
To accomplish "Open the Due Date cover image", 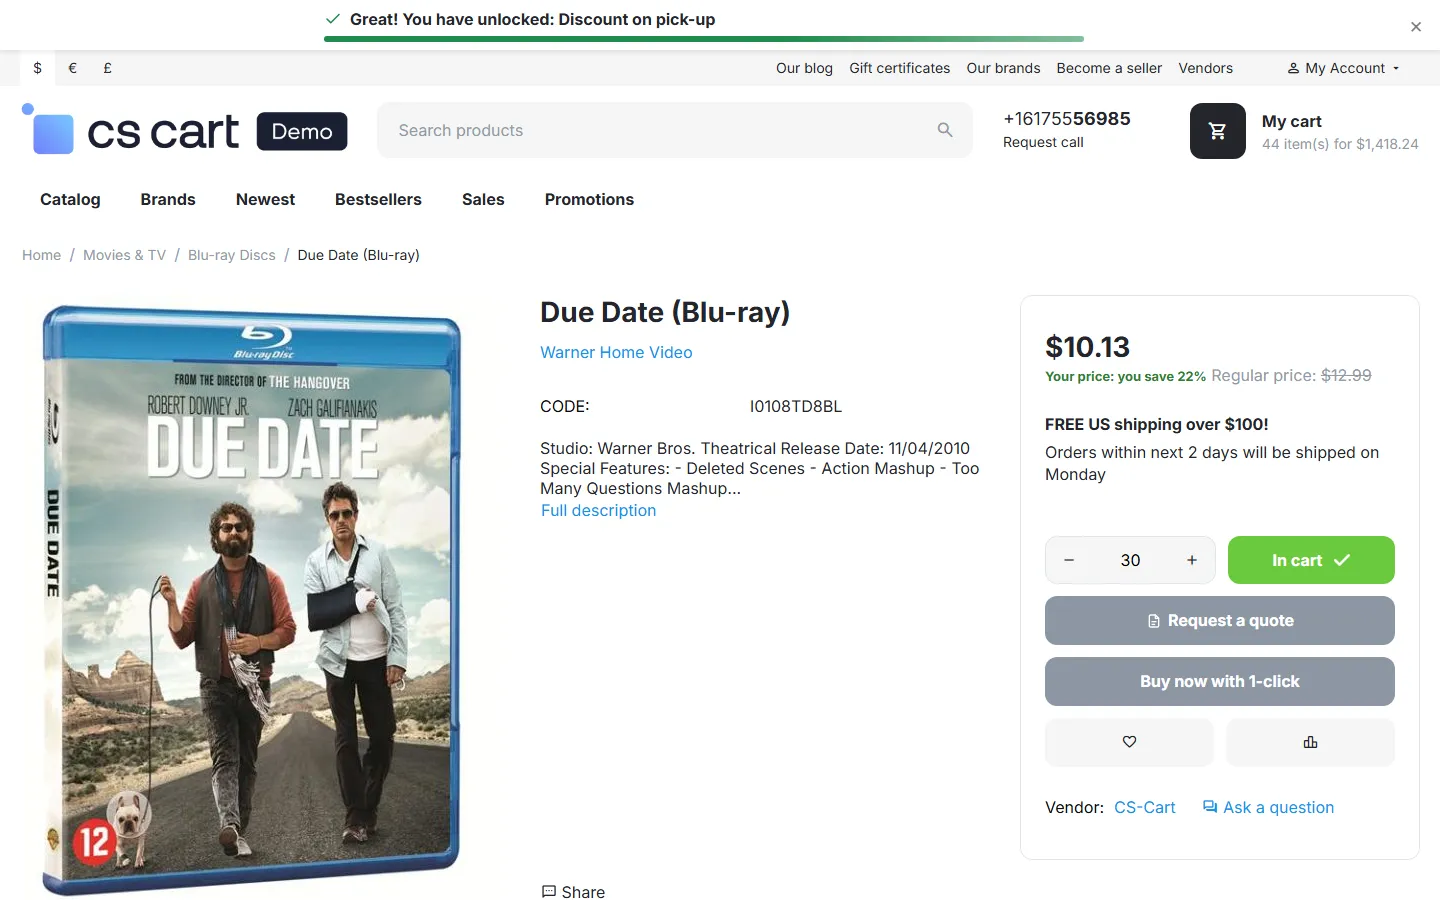I will tap(251, 600).
